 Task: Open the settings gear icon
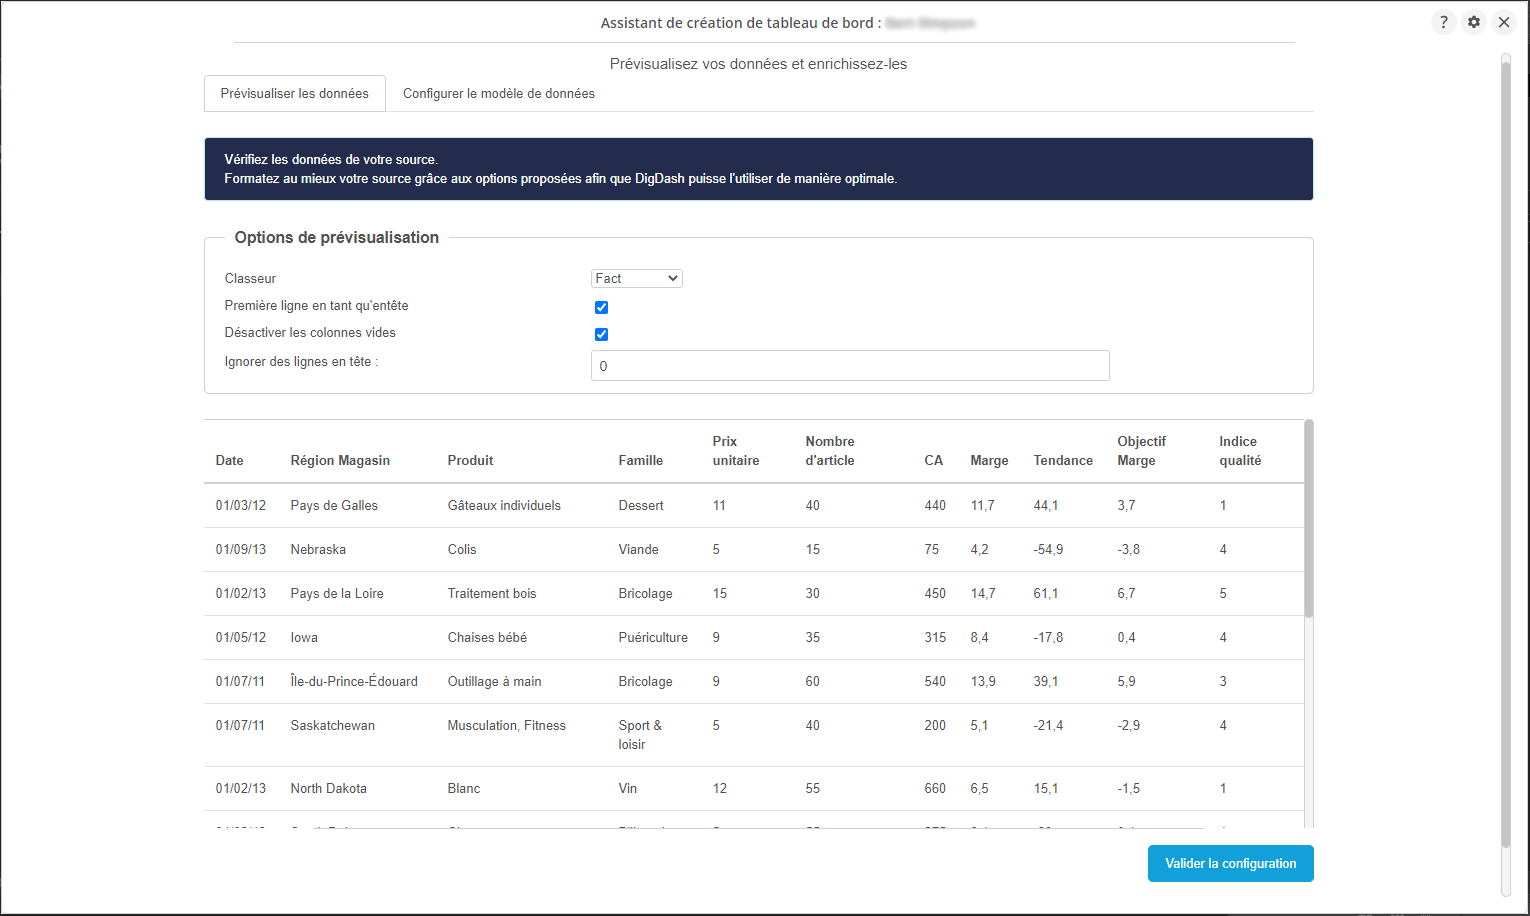(x=1474, y=22)
